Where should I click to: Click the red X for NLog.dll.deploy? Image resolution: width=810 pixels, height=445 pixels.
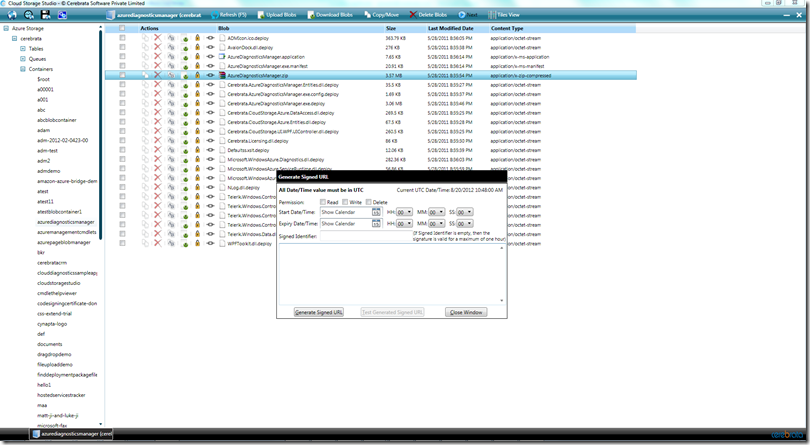click(158, 188)
